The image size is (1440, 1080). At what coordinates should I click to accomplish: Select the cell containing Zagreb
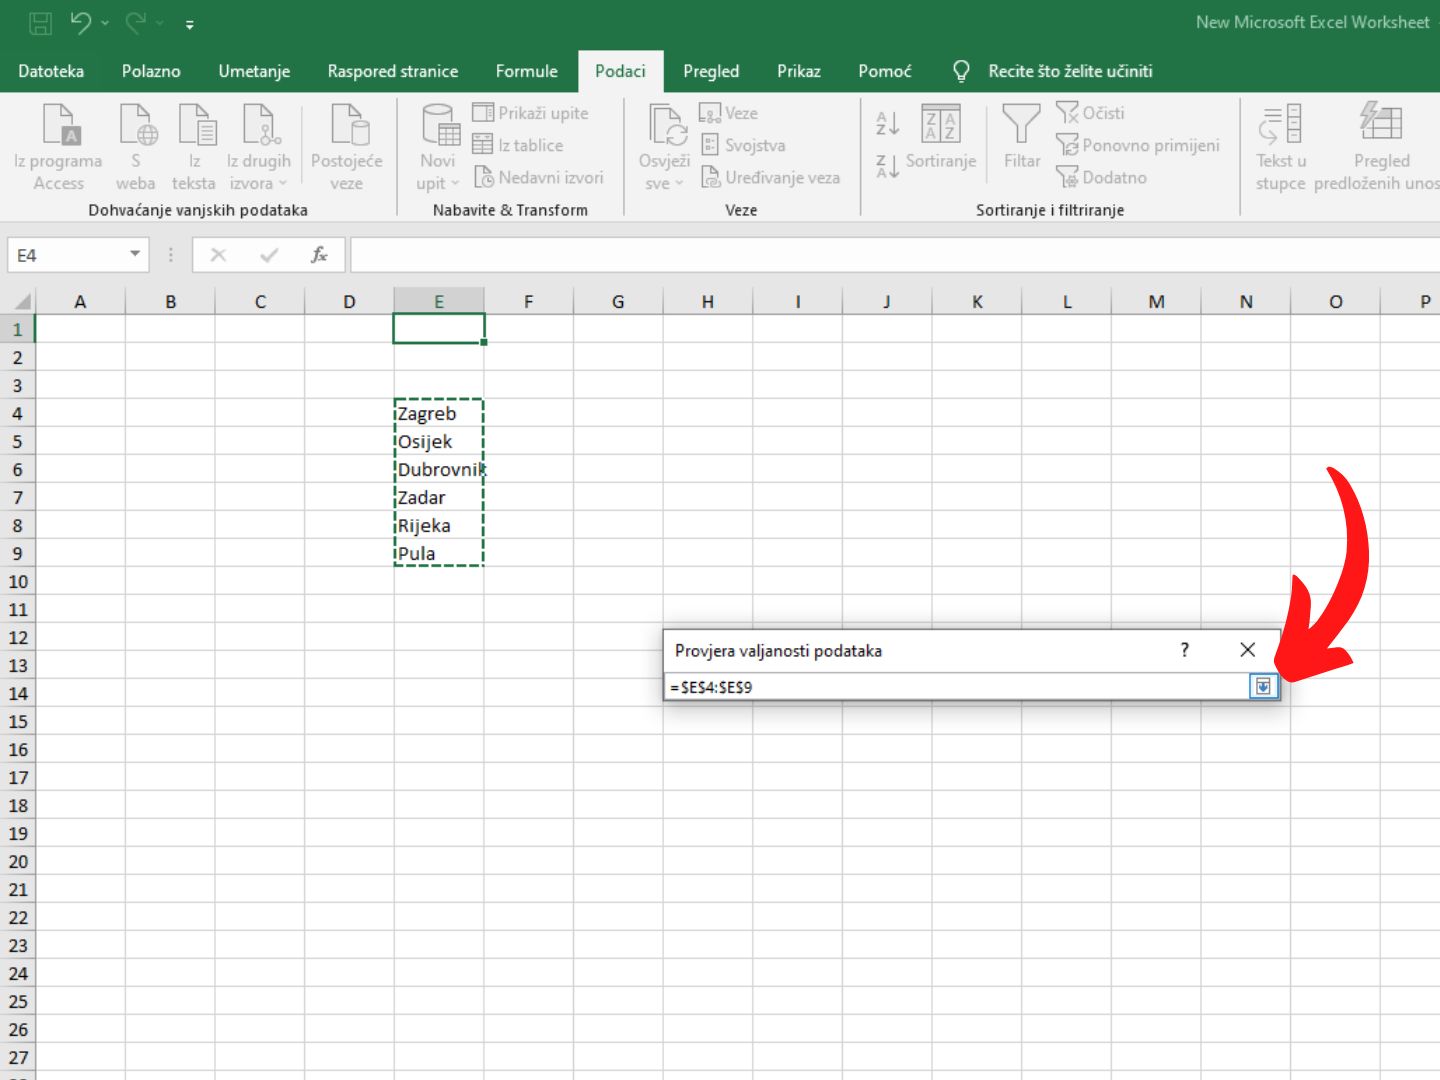(x=439, y=413)
